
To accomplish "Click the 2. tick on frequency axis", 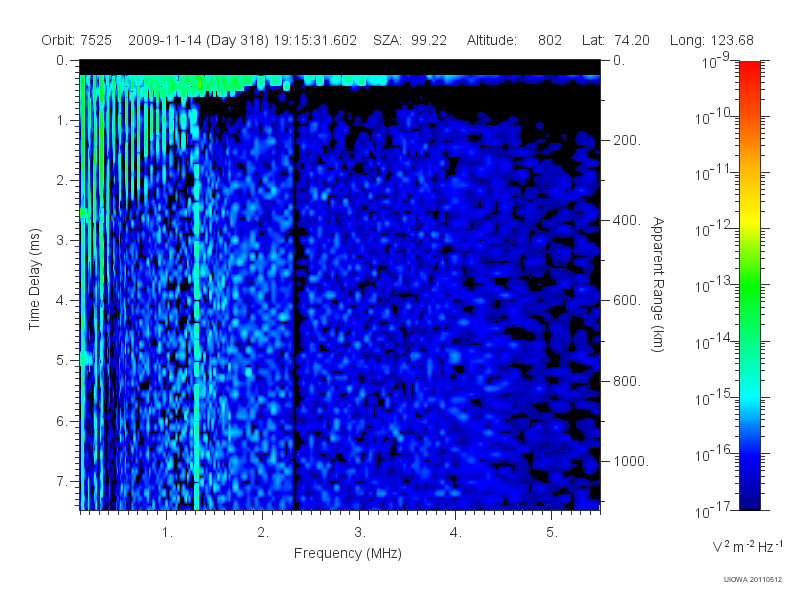I will tap(263, 533).
